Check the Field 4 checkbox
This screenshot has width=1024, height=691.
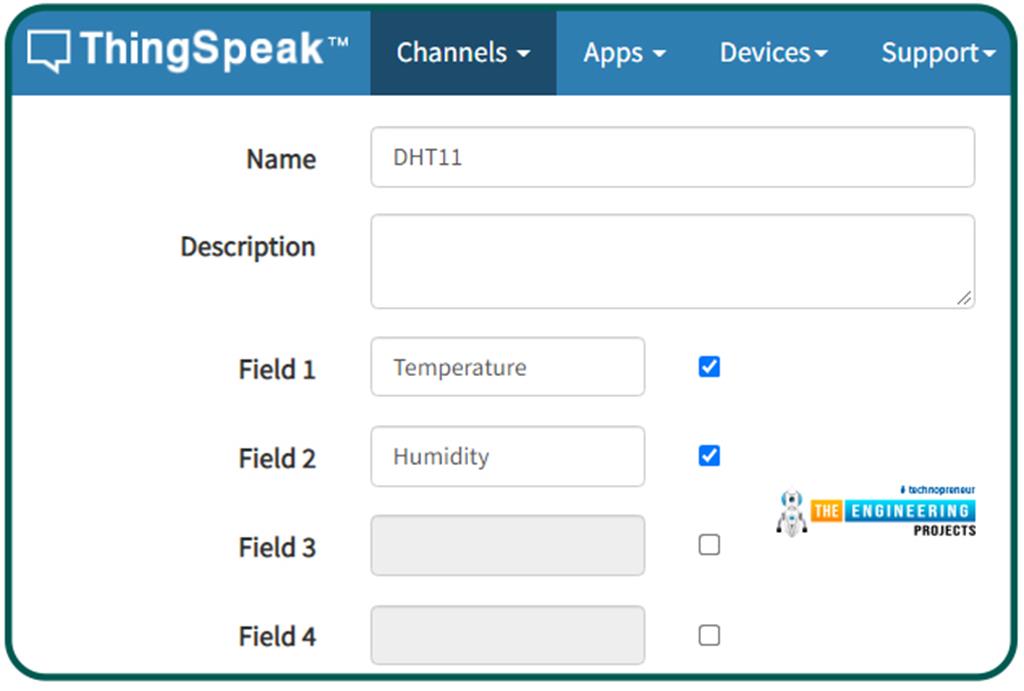tap(709, 634)
